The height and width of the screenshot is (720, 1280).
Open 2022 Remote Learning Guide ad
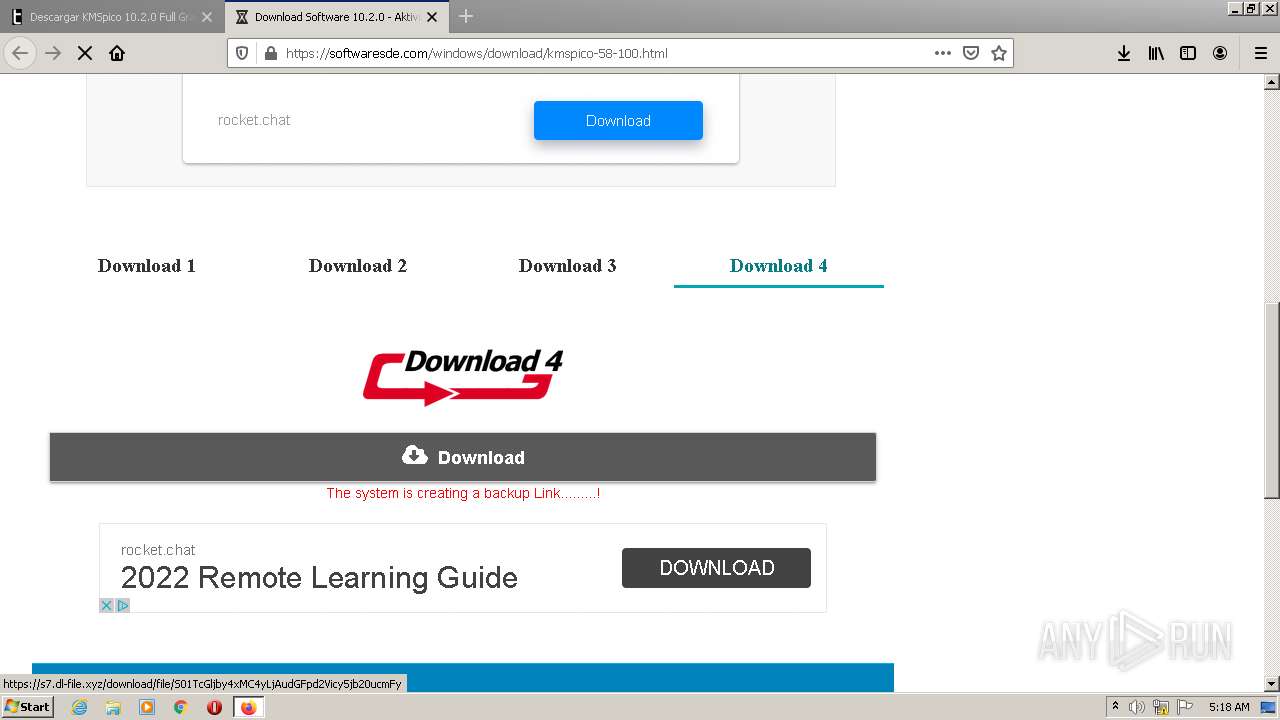coord(319,578)
